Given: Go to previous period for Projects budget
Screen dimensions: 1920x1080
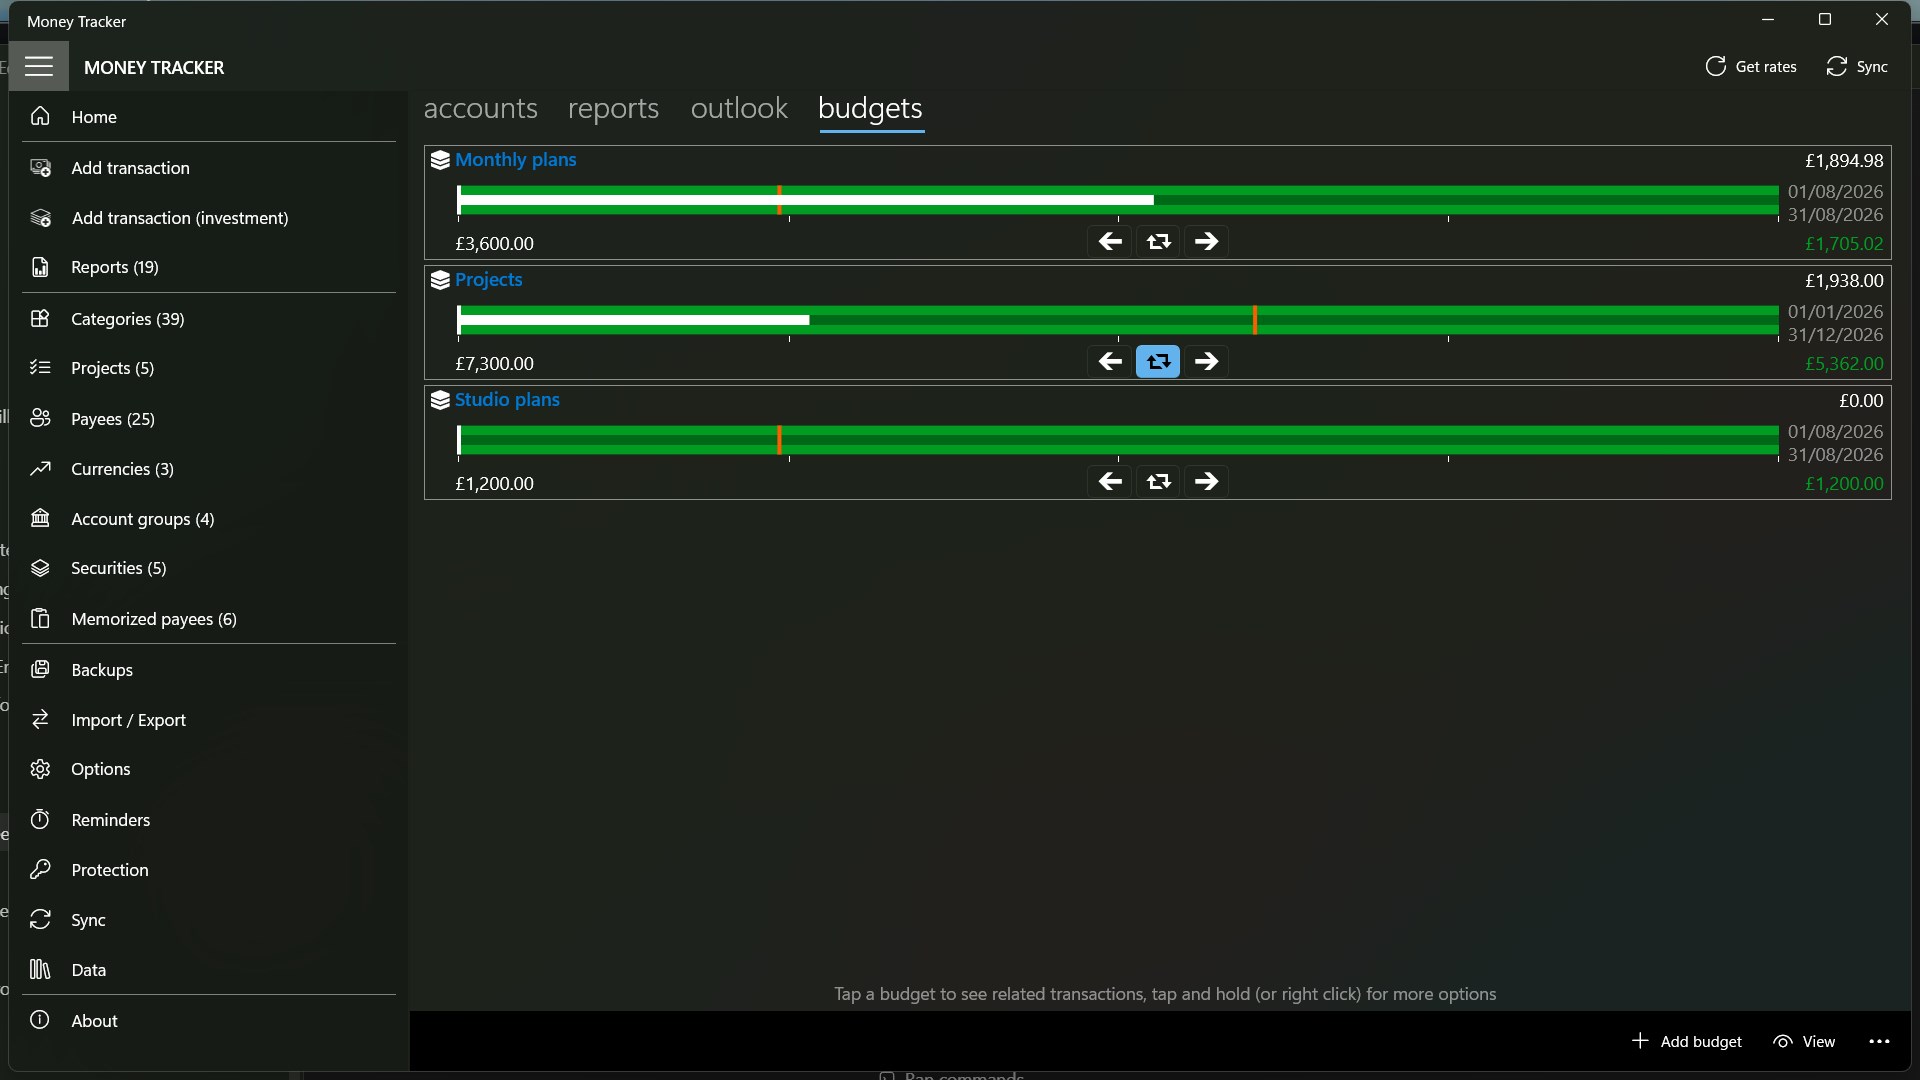Looking at the screenshot, I should [x=1110, y=362].
